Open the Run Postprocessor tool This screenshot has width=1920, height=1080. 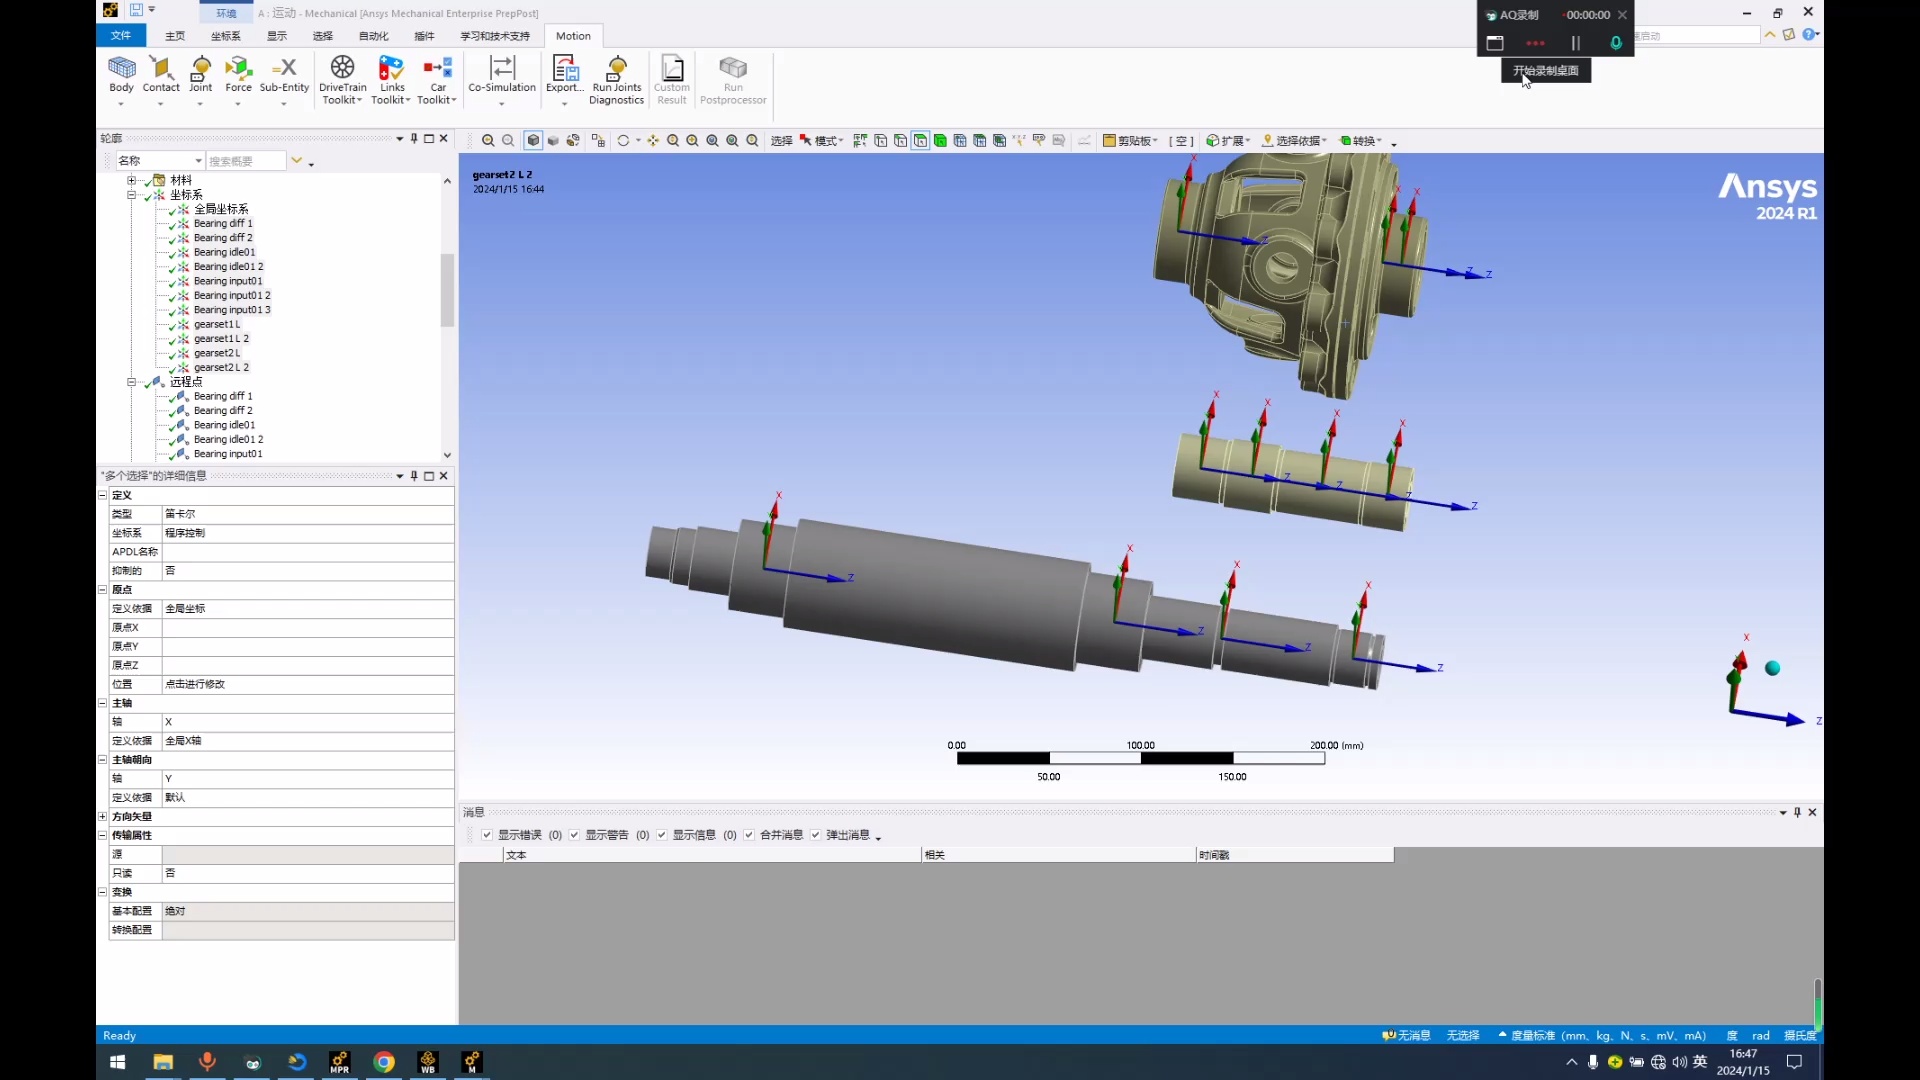pyautogui.click(x=733, y=80)
